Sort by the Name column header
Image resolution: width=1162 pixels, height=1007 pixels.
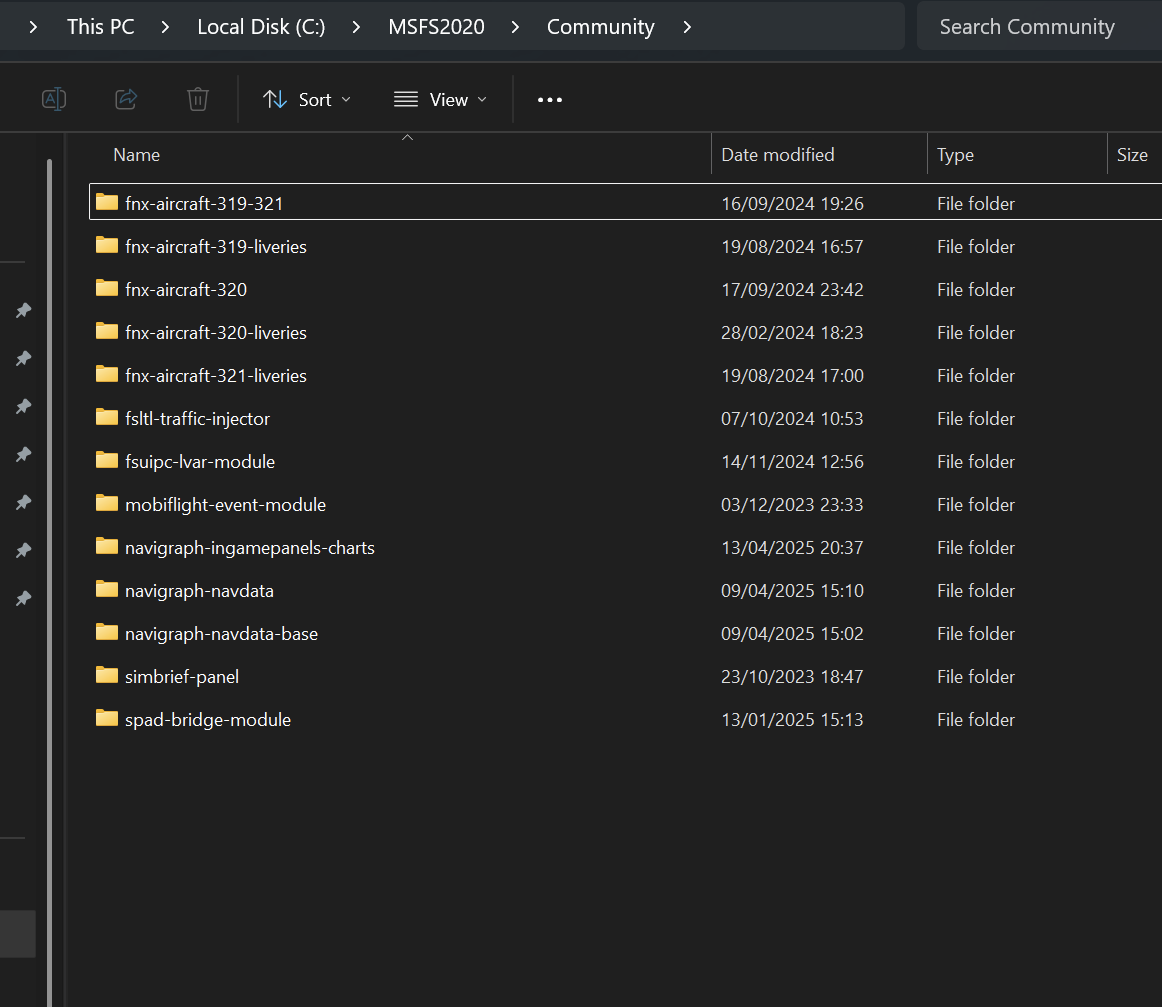[136, 155]
